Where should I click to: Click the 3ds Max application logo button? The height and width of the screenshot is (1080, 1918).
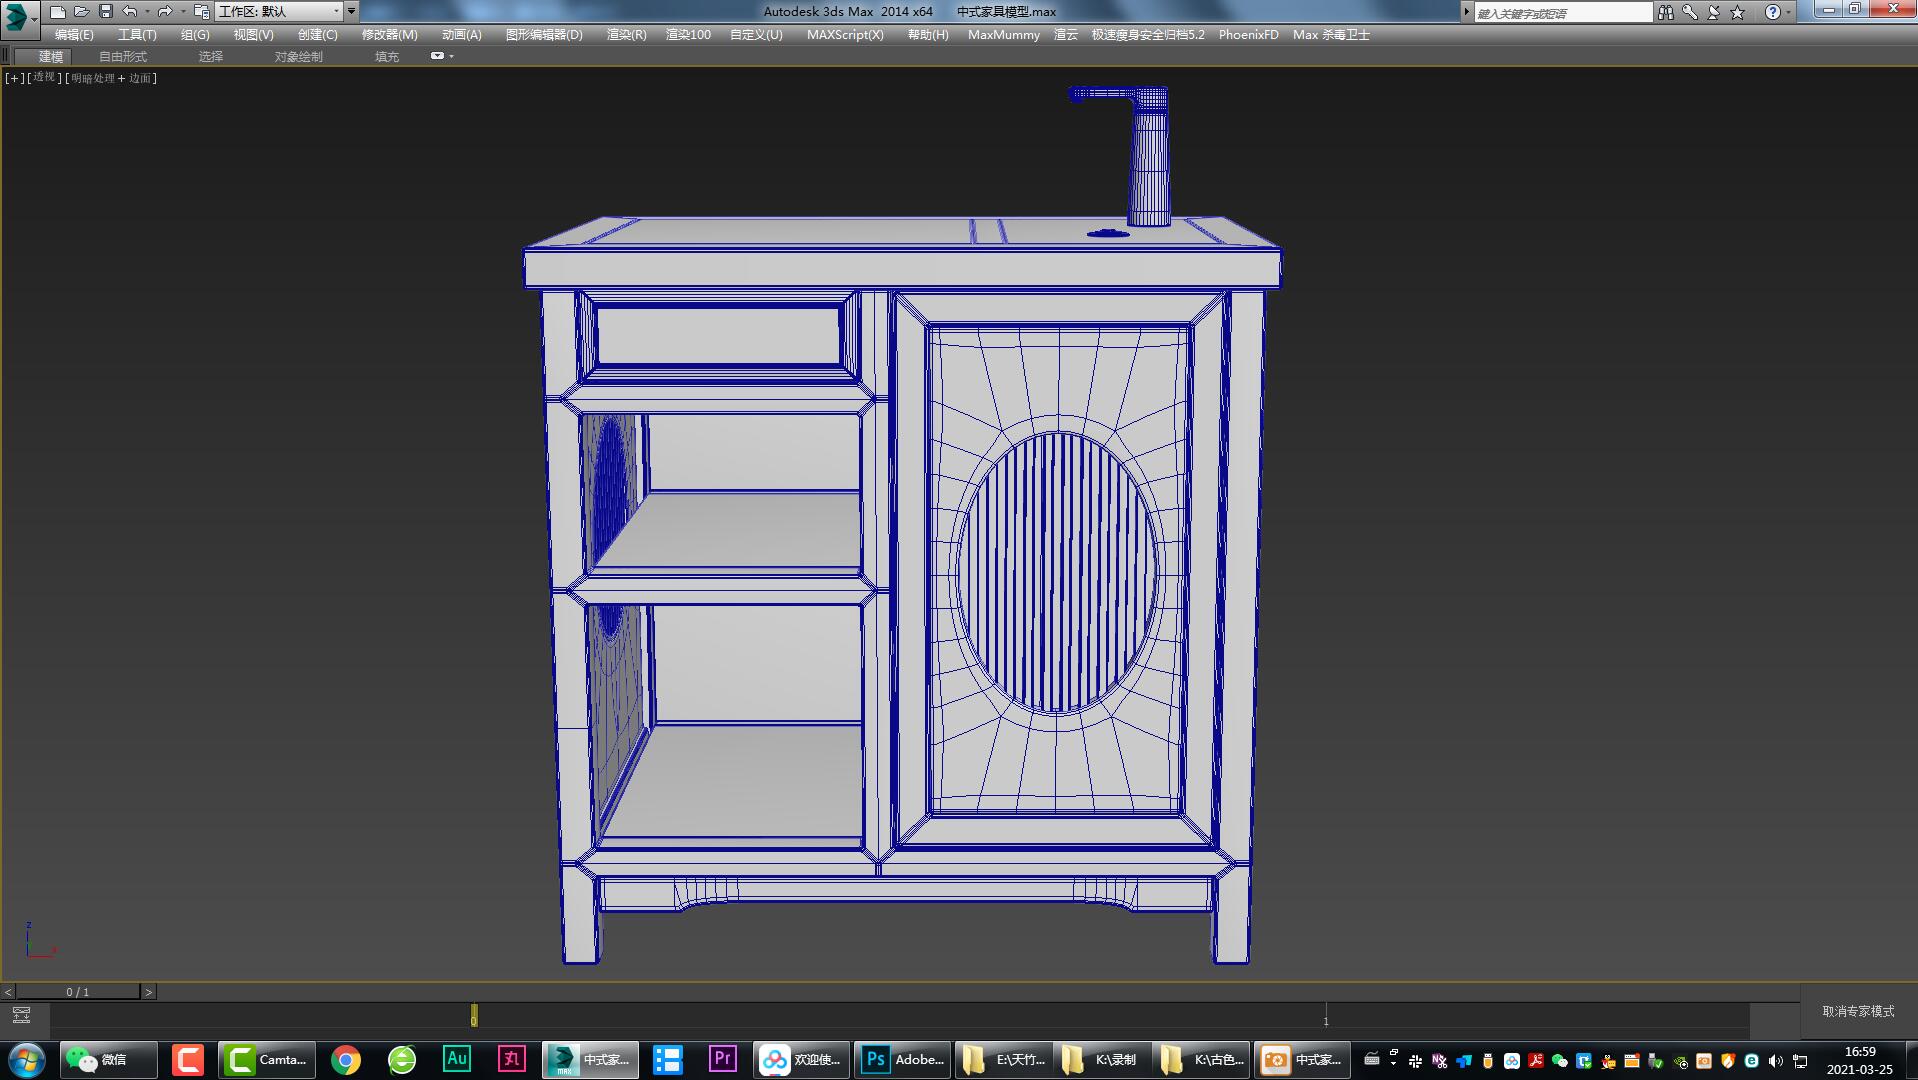coord(14,12)
